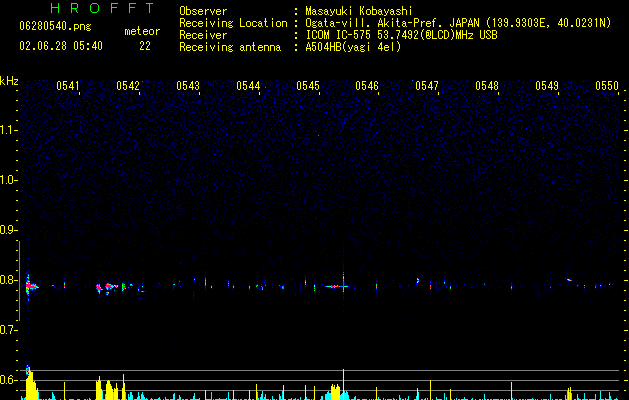Click the 0.8 kHz frequency label
The image size is (629, 400).
tap(8, 280)
